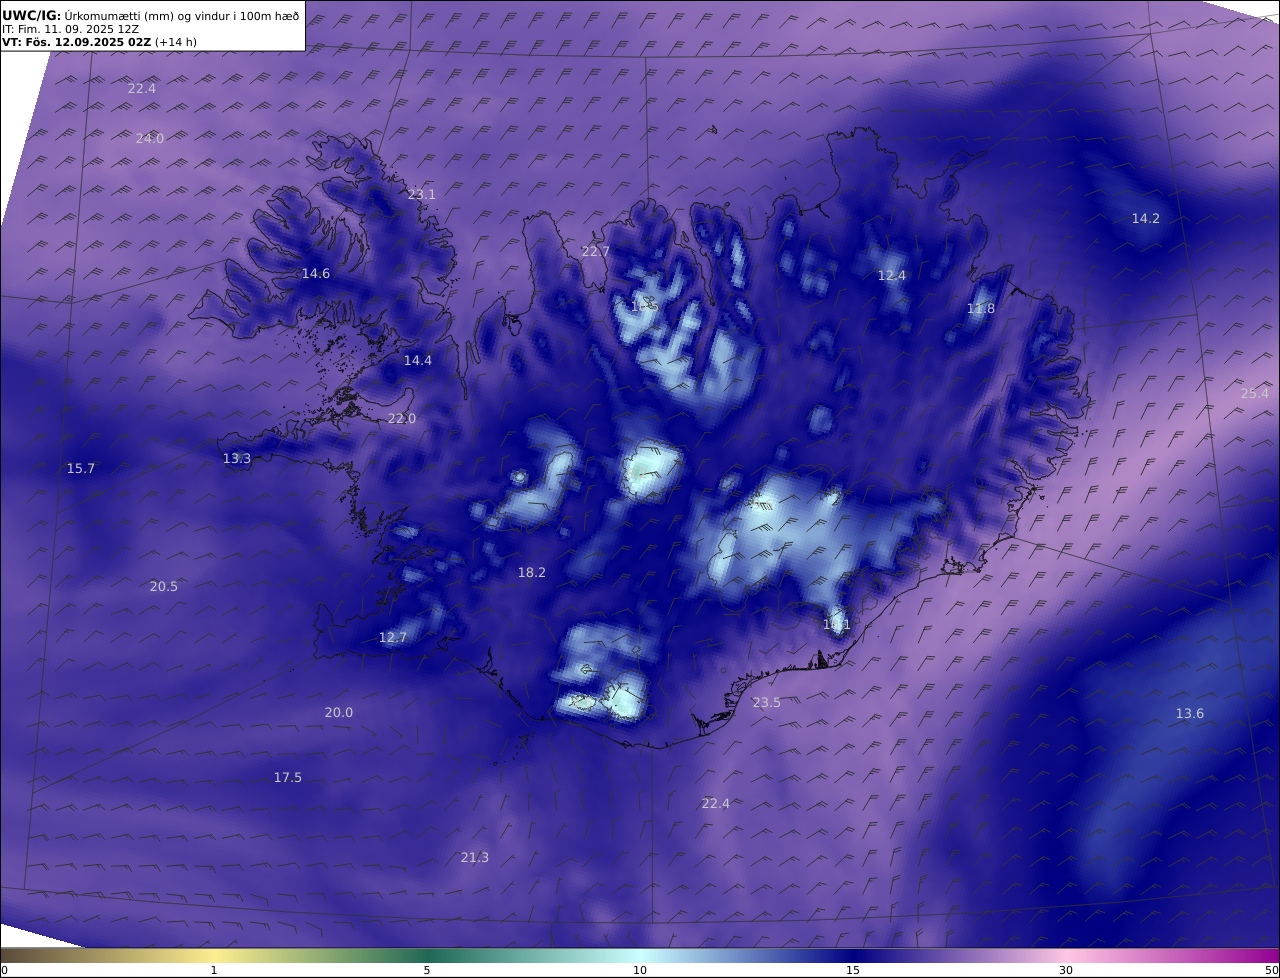The width and height of the screenshot is (1280, 978).
Task: Click the "VT: Fös. 12.09.2025 02Z (+14 h)" line
Action: [99, 43]
